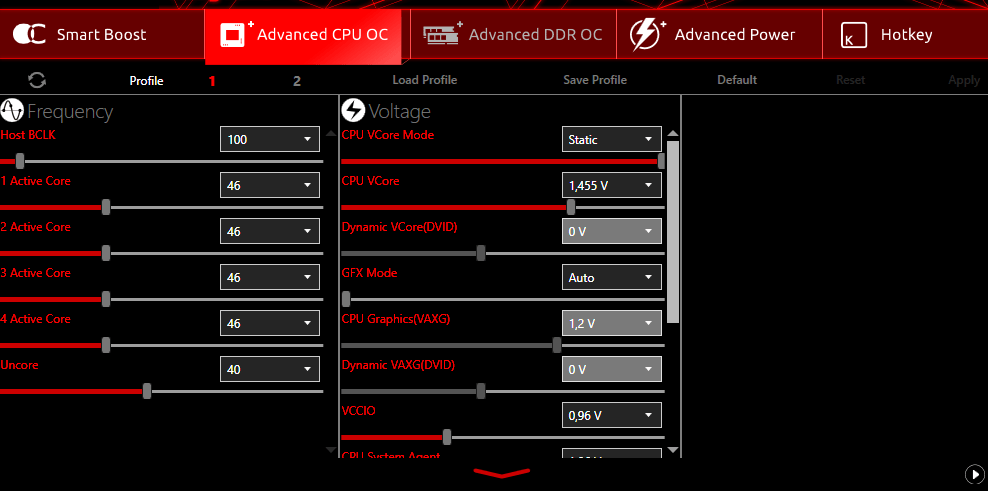
Task: Click the play arrow icon at bottom right
Action: [974, 474]
